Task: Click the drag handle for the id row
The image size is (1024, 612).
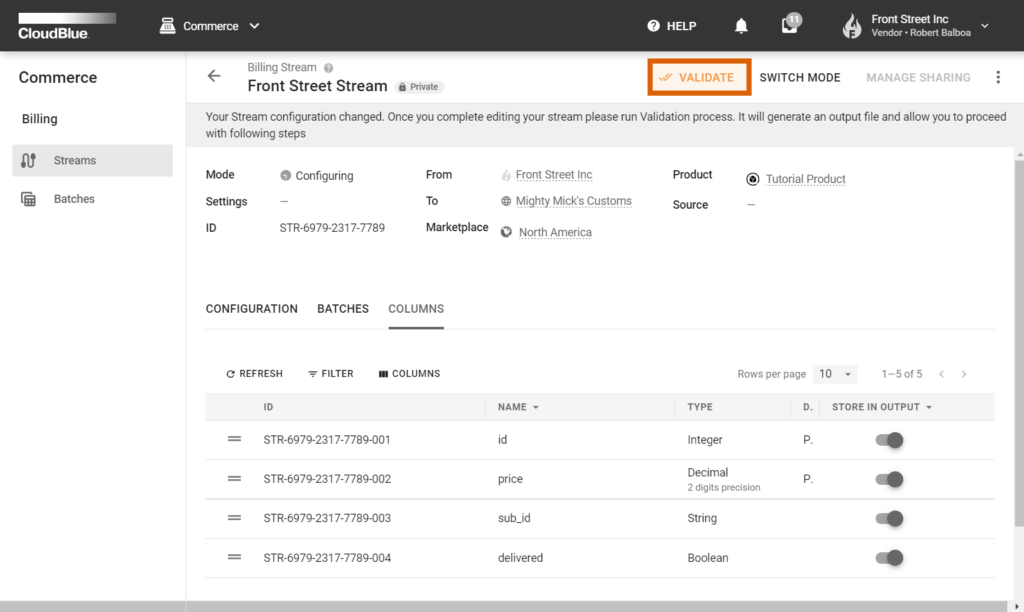Action: point(234,440)
